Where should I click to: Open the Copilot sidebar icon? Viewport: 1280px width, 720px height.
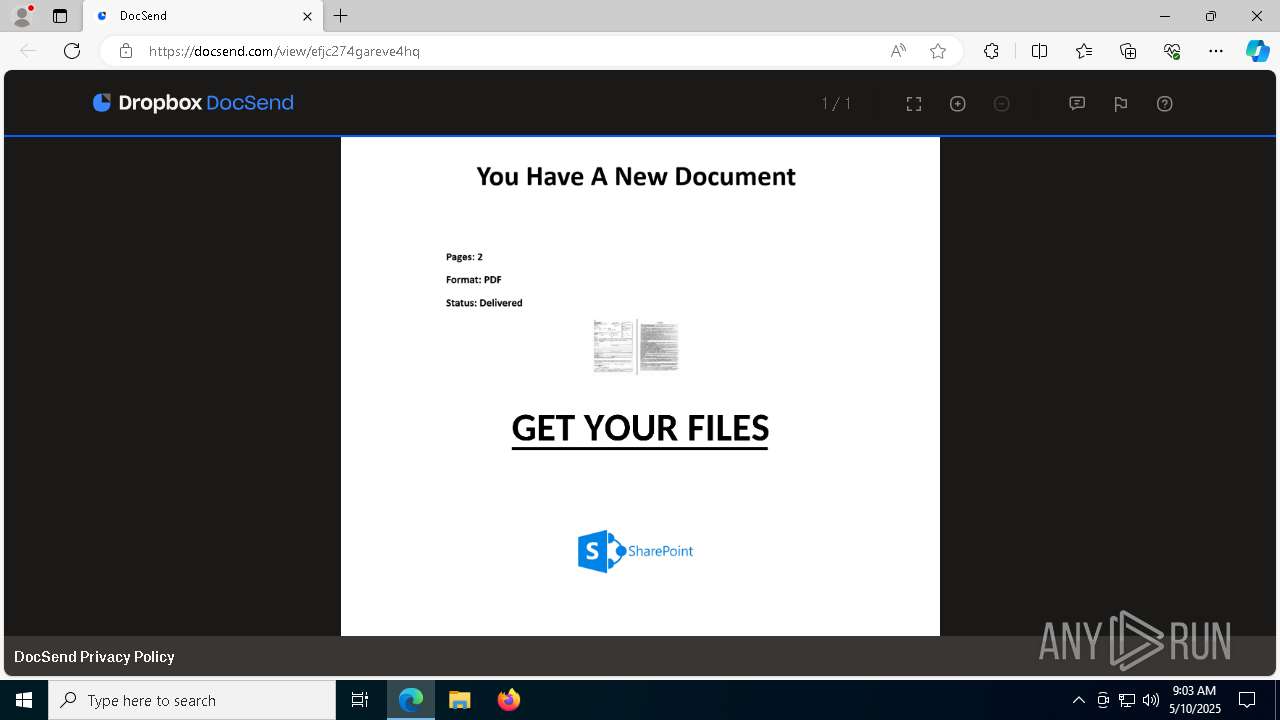pos(1257,51)
